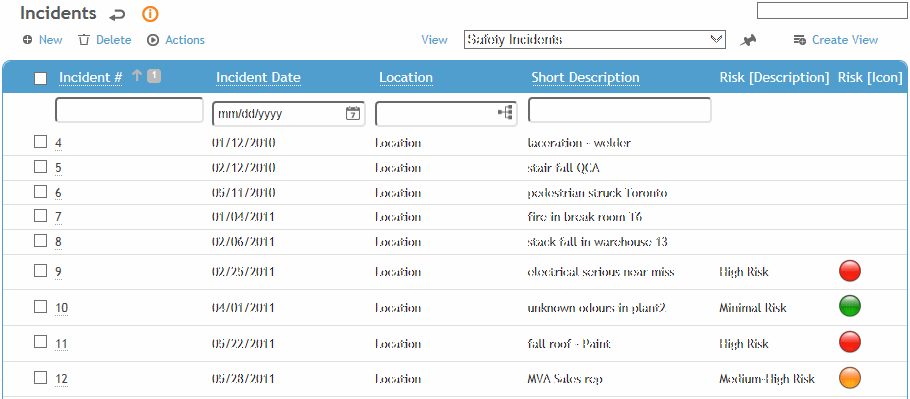This screenshot has height=399, width=910.
Task: Click the red risk icon for incident 9
Action: coord(850,271)
